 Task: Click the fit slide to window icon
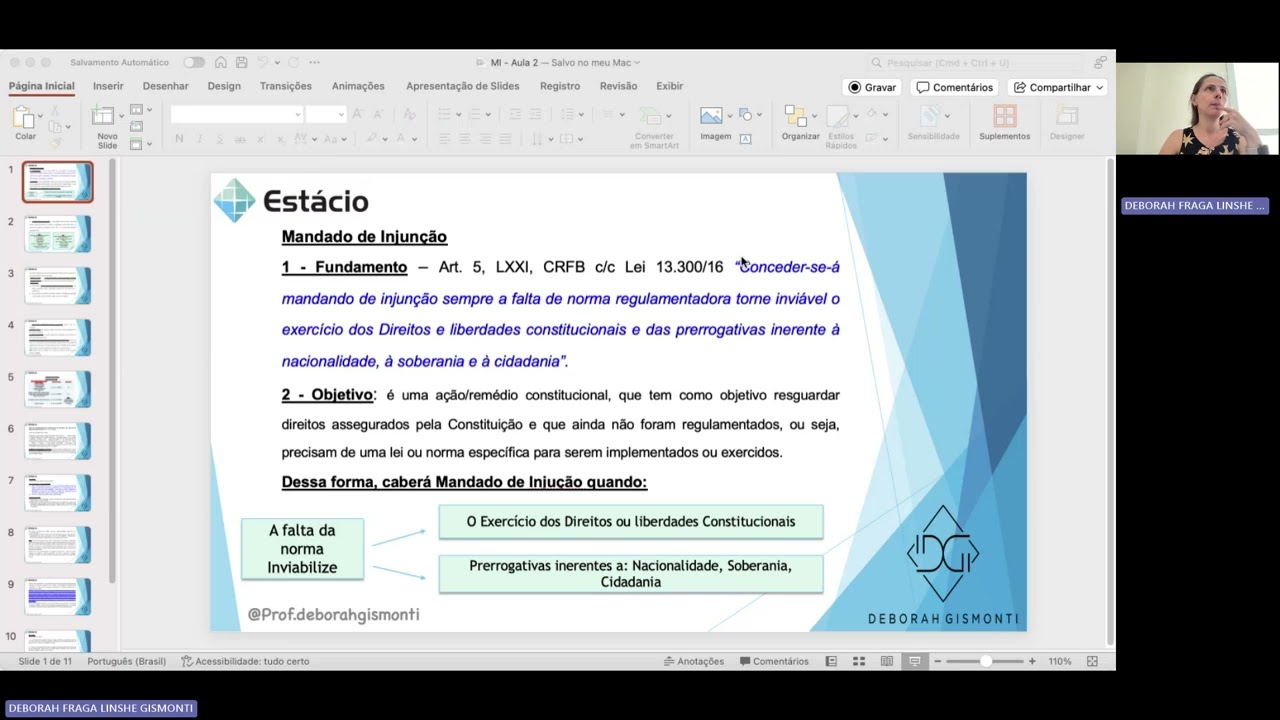coord(1092,661)
